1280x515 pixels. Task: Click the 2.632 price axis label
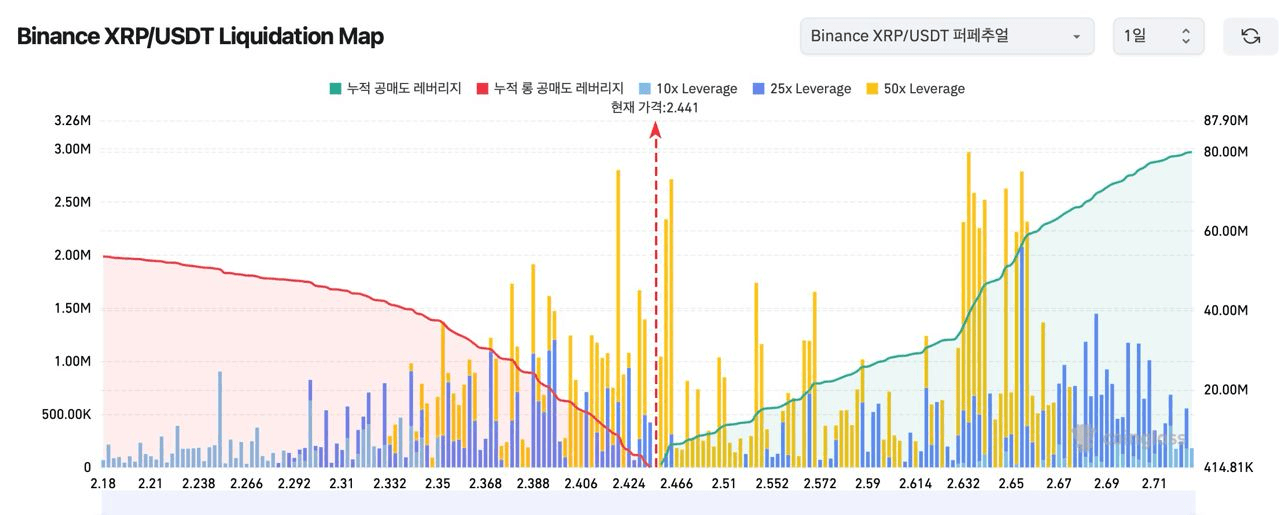[963, 484]
